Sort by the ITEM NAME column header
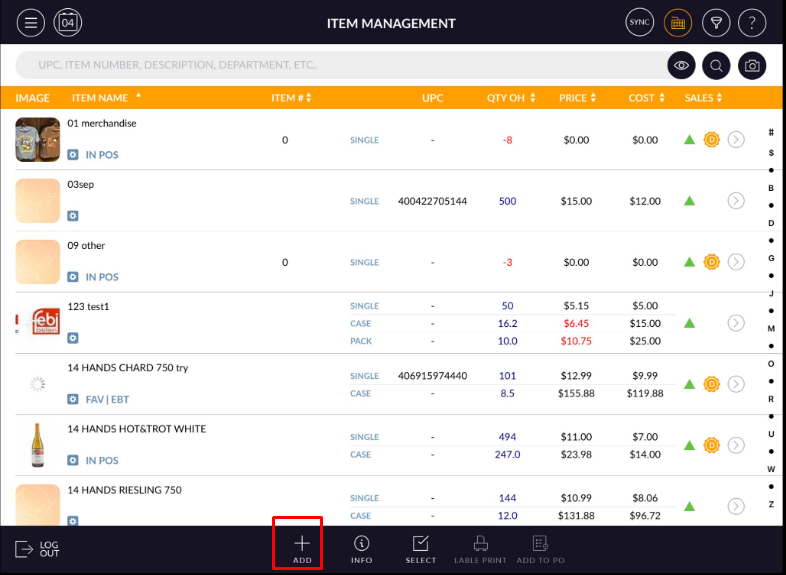This screenshot has width=786, height=575. click(x=105, y=98)
